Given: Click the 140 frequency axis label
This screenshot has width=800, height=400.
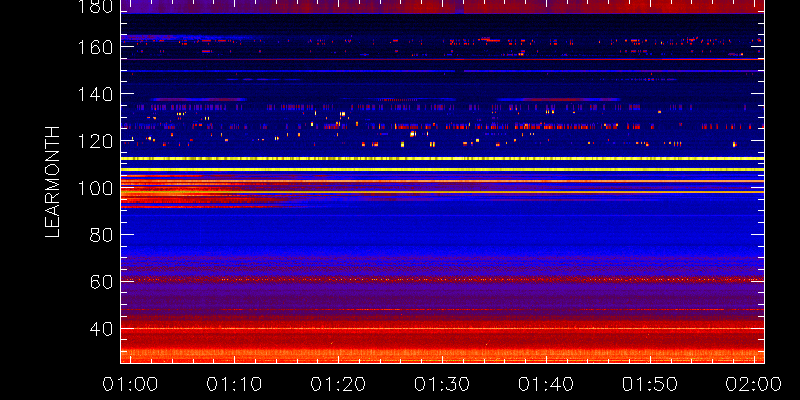Looking at the screenshot, I should coord(93,94).
